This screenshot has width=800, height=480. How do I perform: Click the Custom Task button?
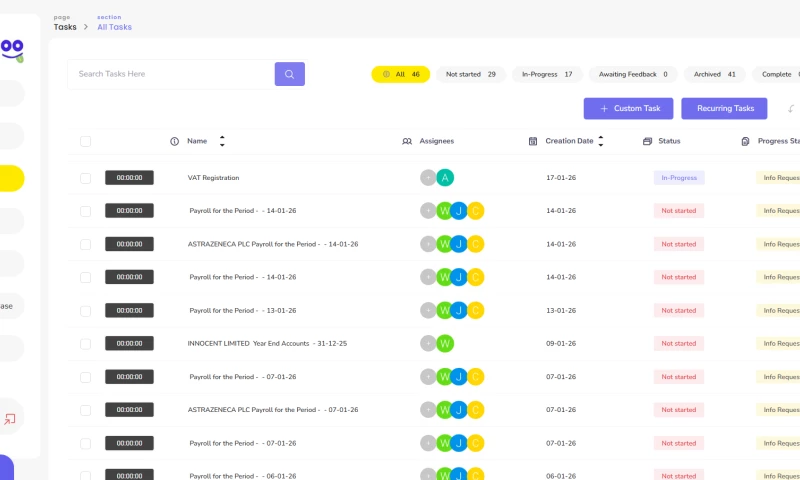(x=629, y=109)
